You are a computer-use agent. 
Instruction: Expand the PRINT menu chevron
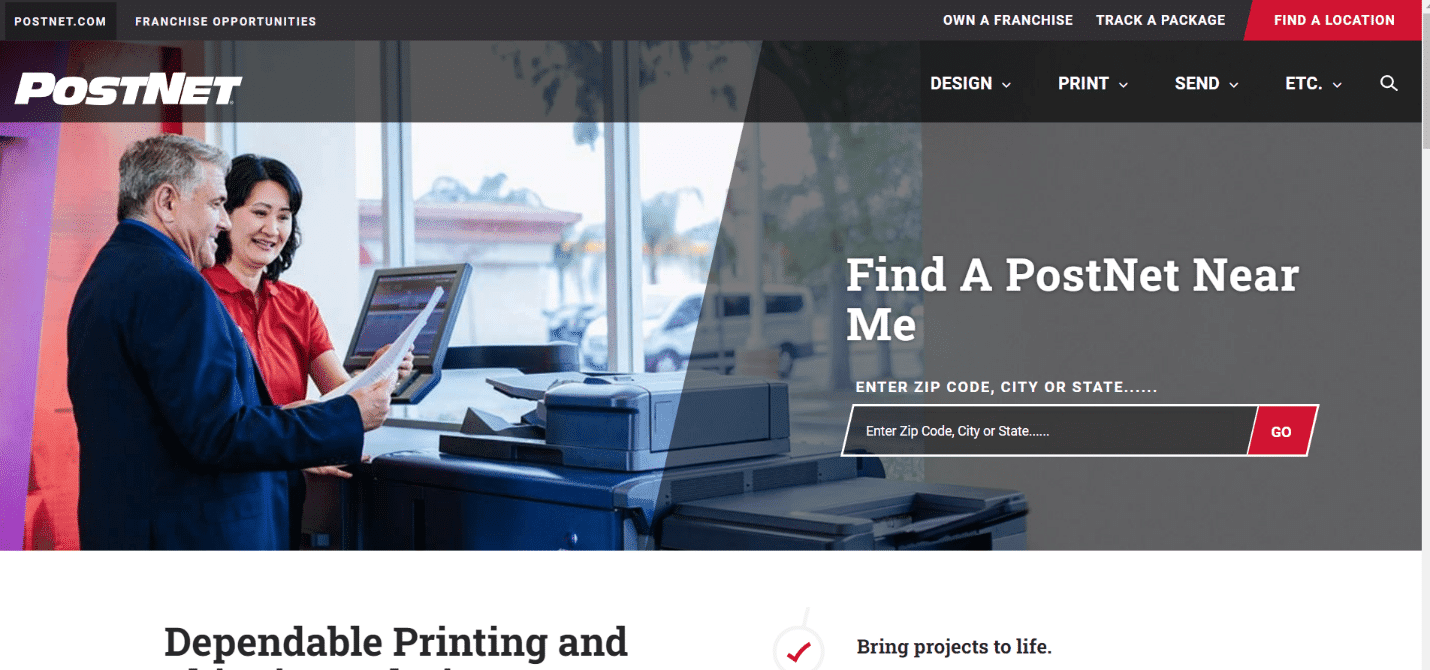(1123, 85)
